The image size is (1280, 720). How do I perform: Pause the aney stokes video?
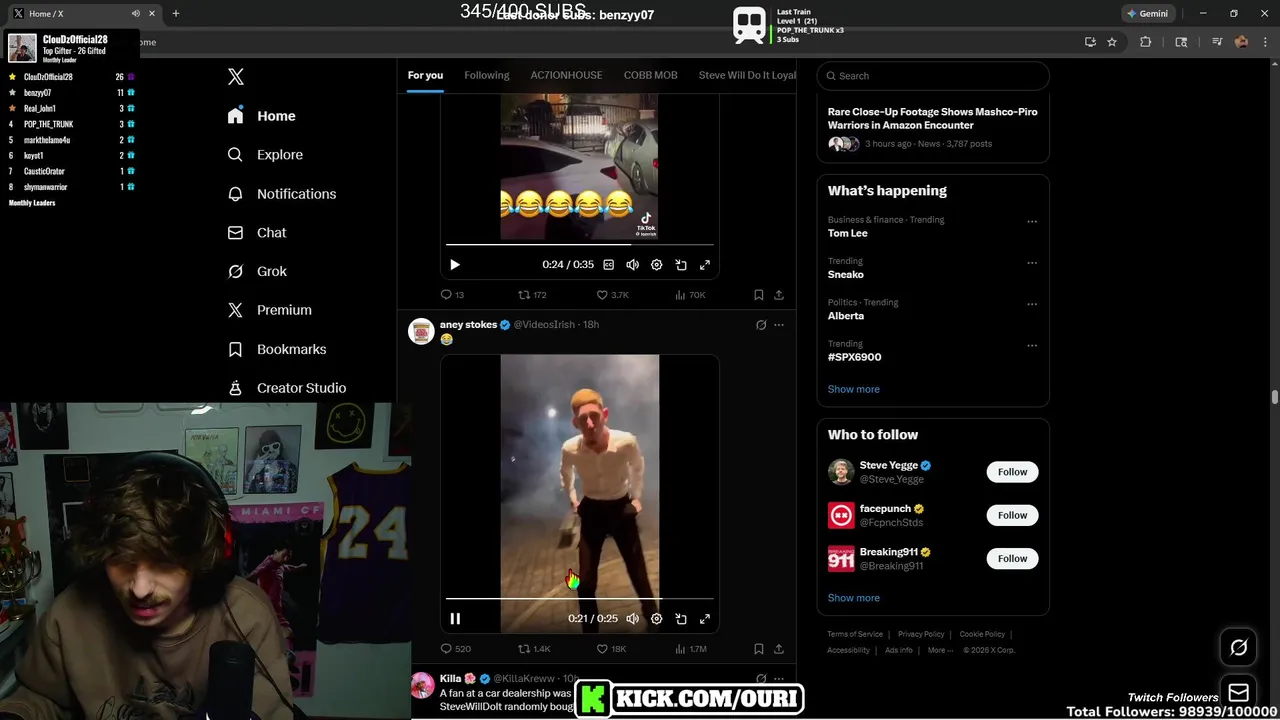(455, 619)
